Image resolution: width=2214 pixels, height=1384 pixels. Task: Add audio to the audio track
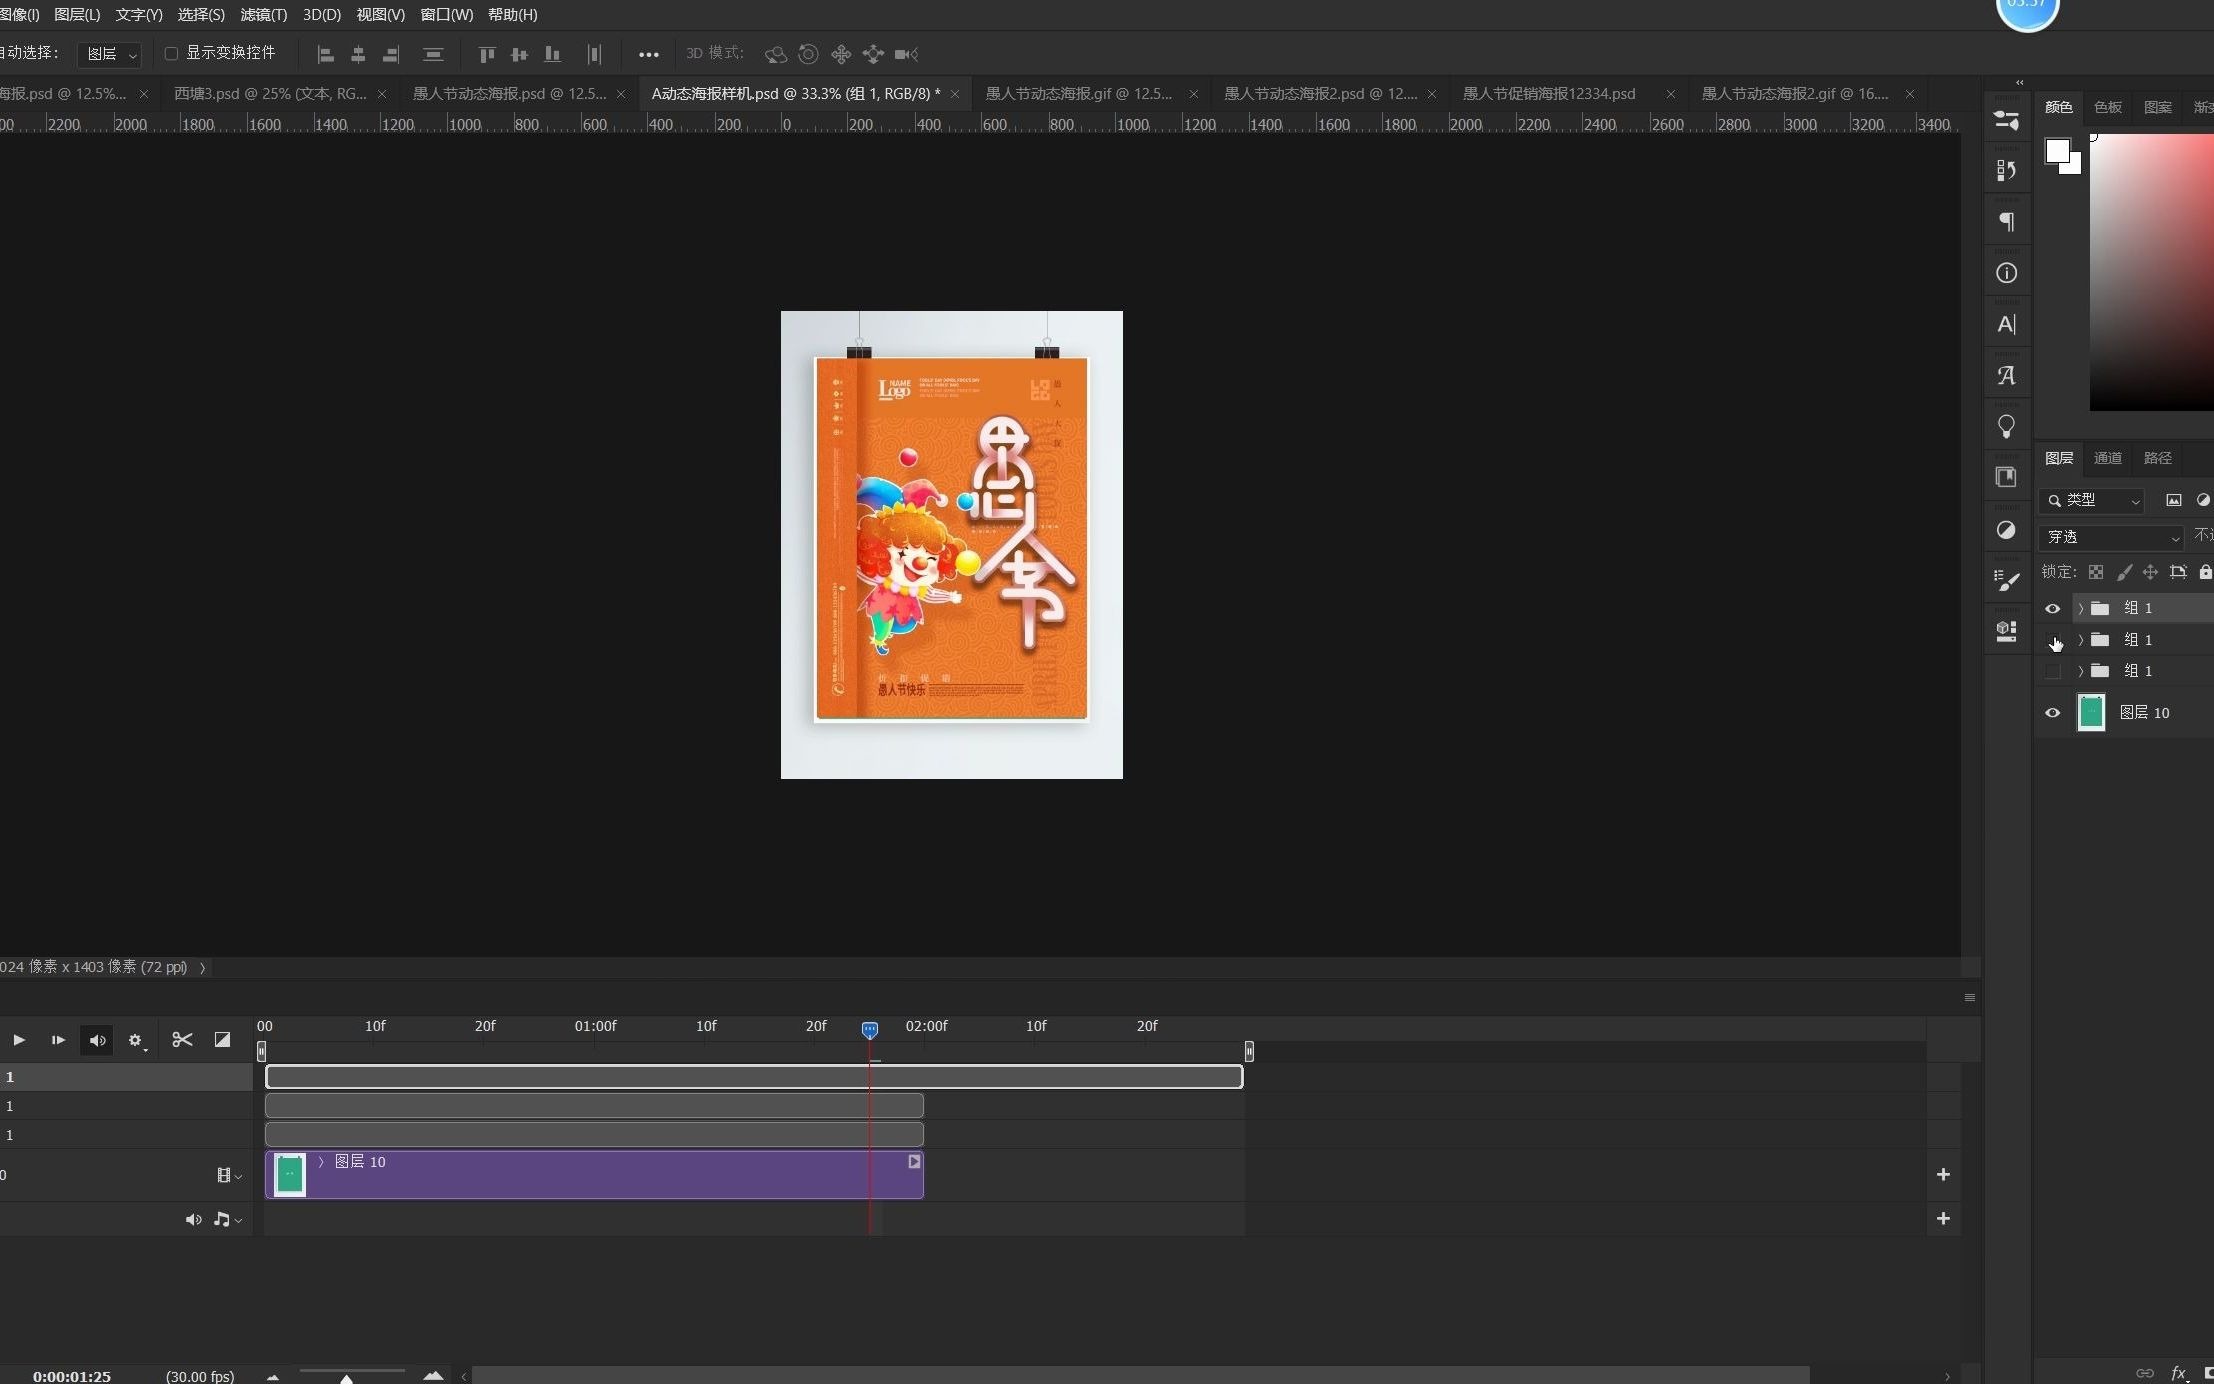(1943, 1219)
